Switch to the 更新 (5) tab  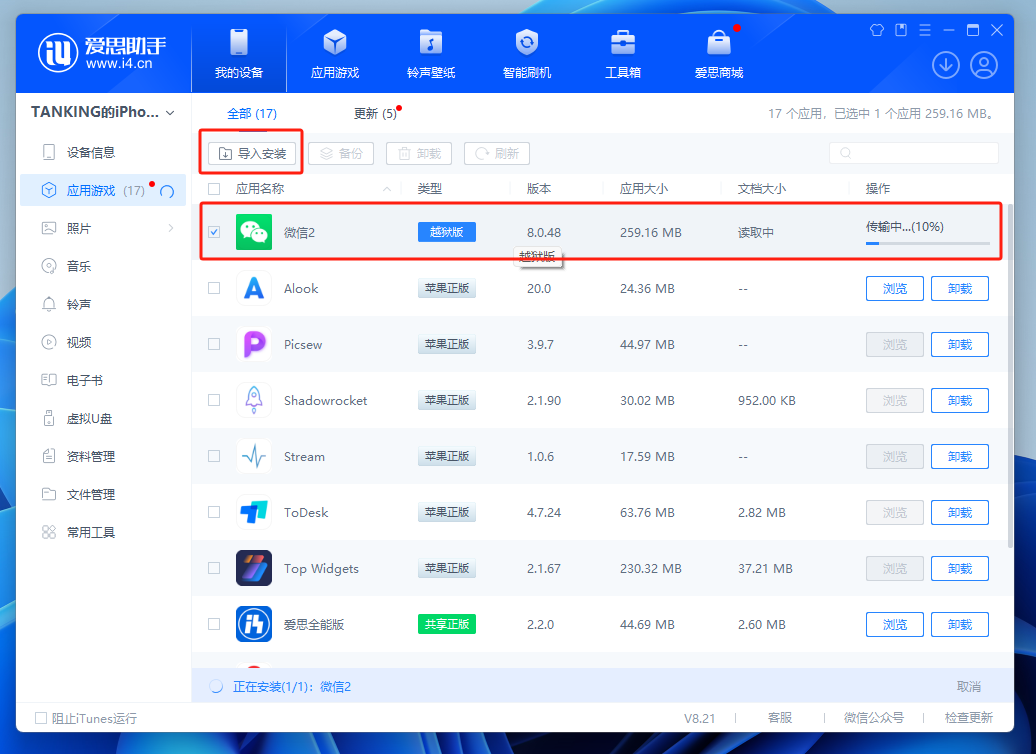pyautogui.click(x=375, y=114)
